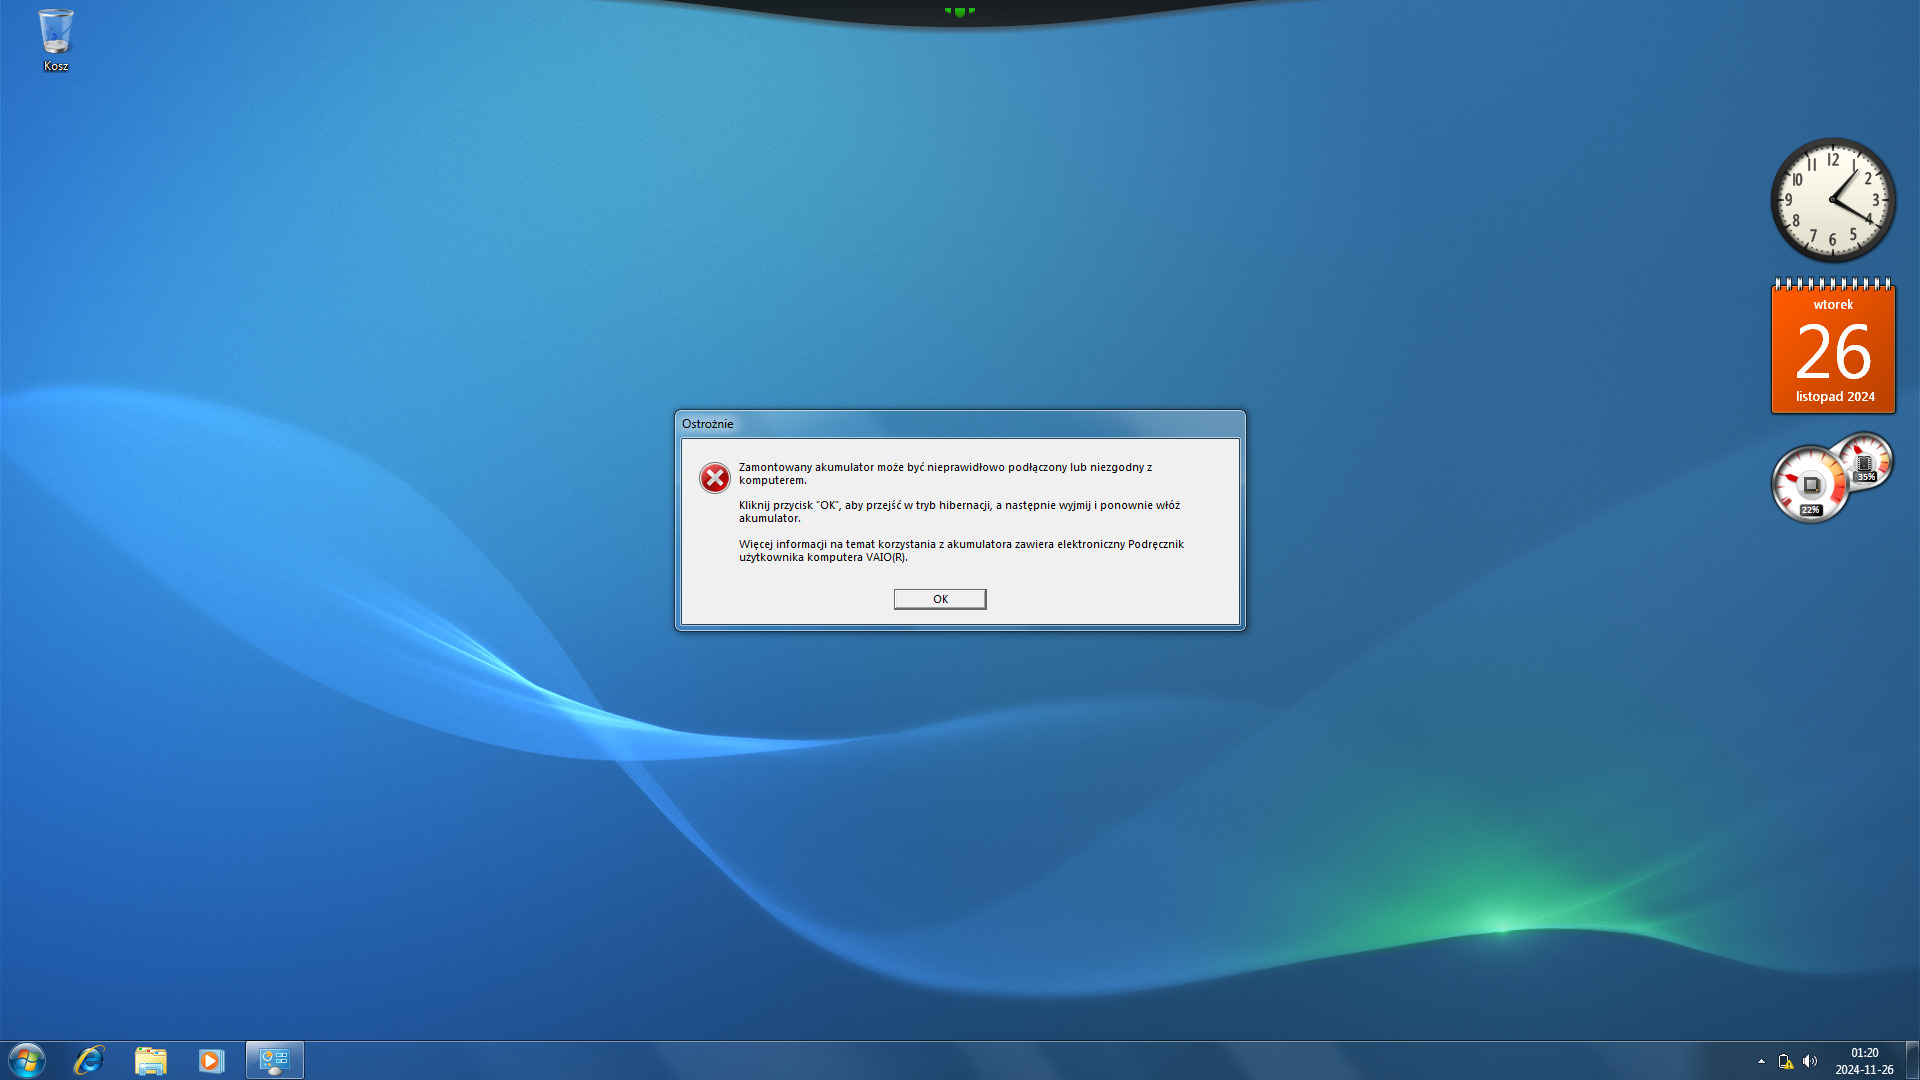Image resolution: width=1920 pixels, height=1080 pixels.
Task: Click the orange calendar gadget showing 26
Action: pos(1833,350)
